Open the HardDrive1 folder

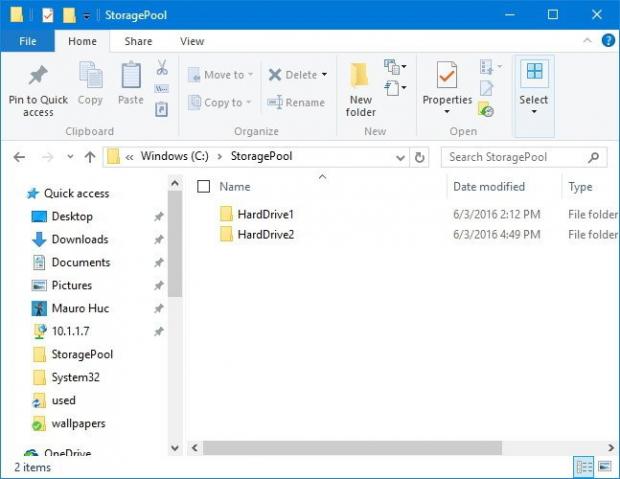point(265,214)
